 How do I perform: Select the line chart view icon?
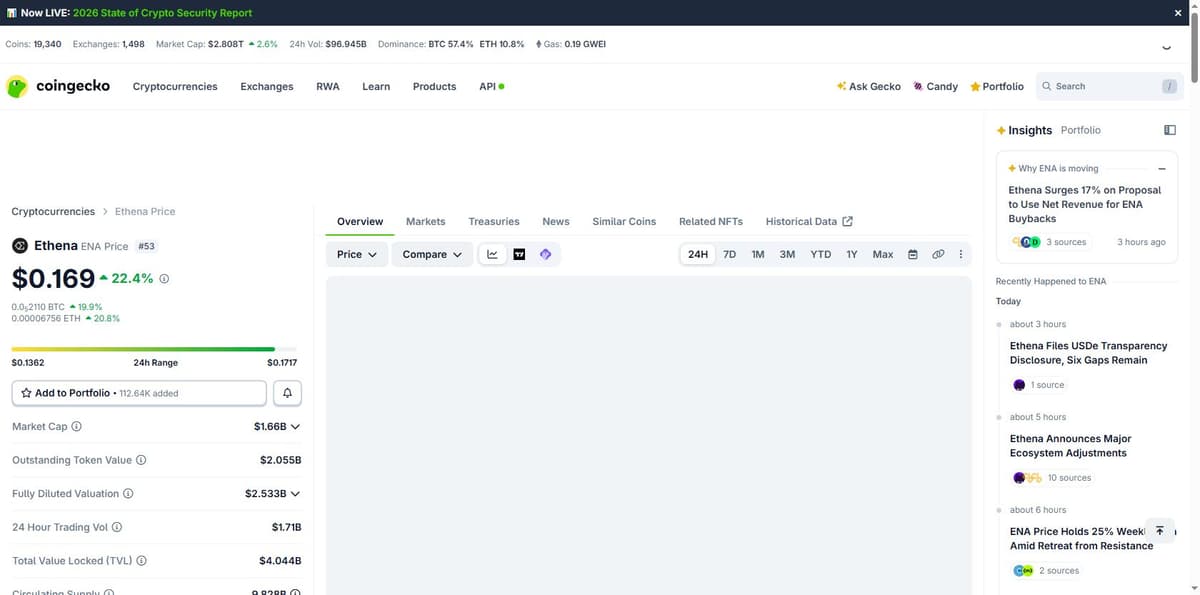[x=492, y=254]
